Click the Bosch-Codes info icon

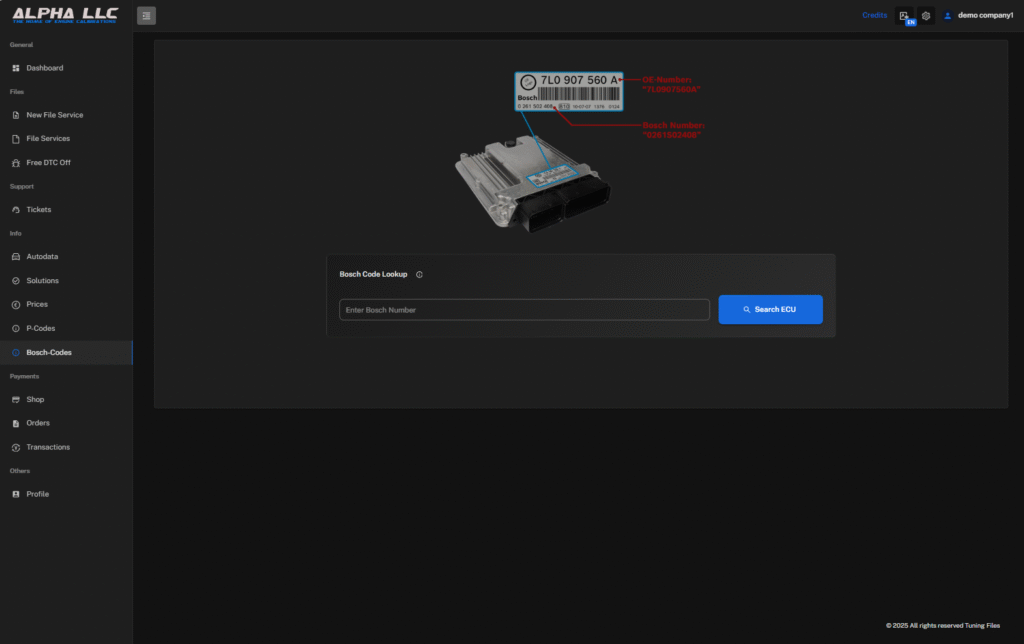[x=16, y=353]
